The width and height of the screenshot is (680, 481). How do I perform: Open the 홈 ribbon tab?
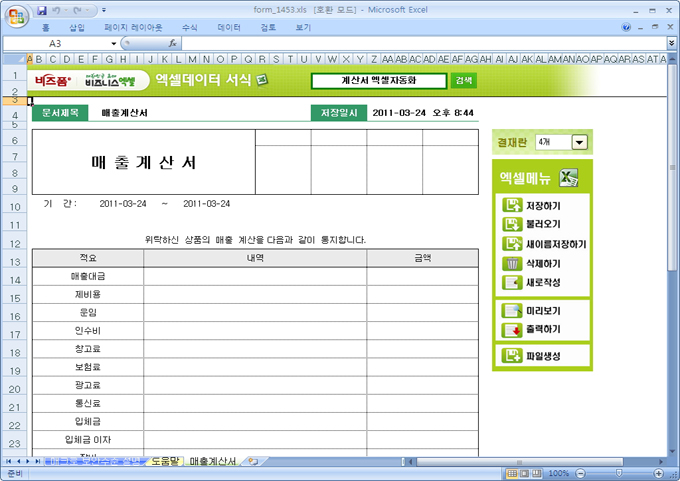46,28
